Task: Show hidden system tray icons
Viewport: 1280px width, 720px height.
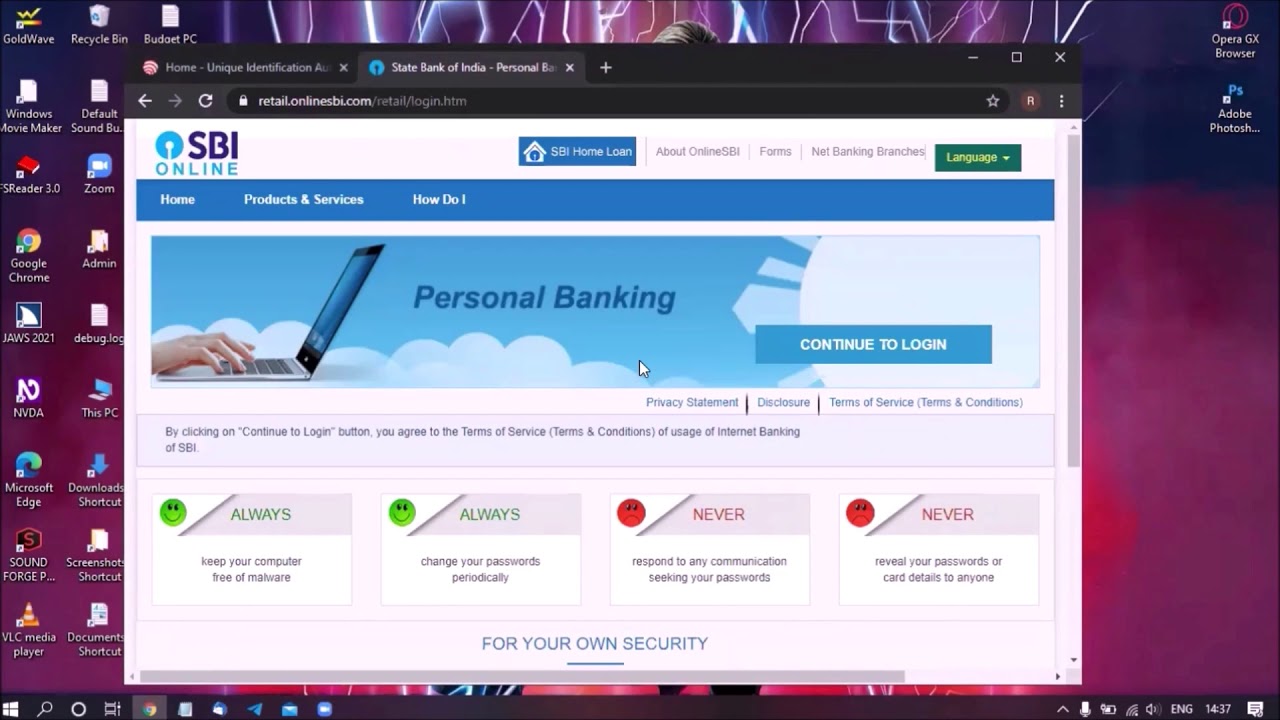Action: point(1062,709)
